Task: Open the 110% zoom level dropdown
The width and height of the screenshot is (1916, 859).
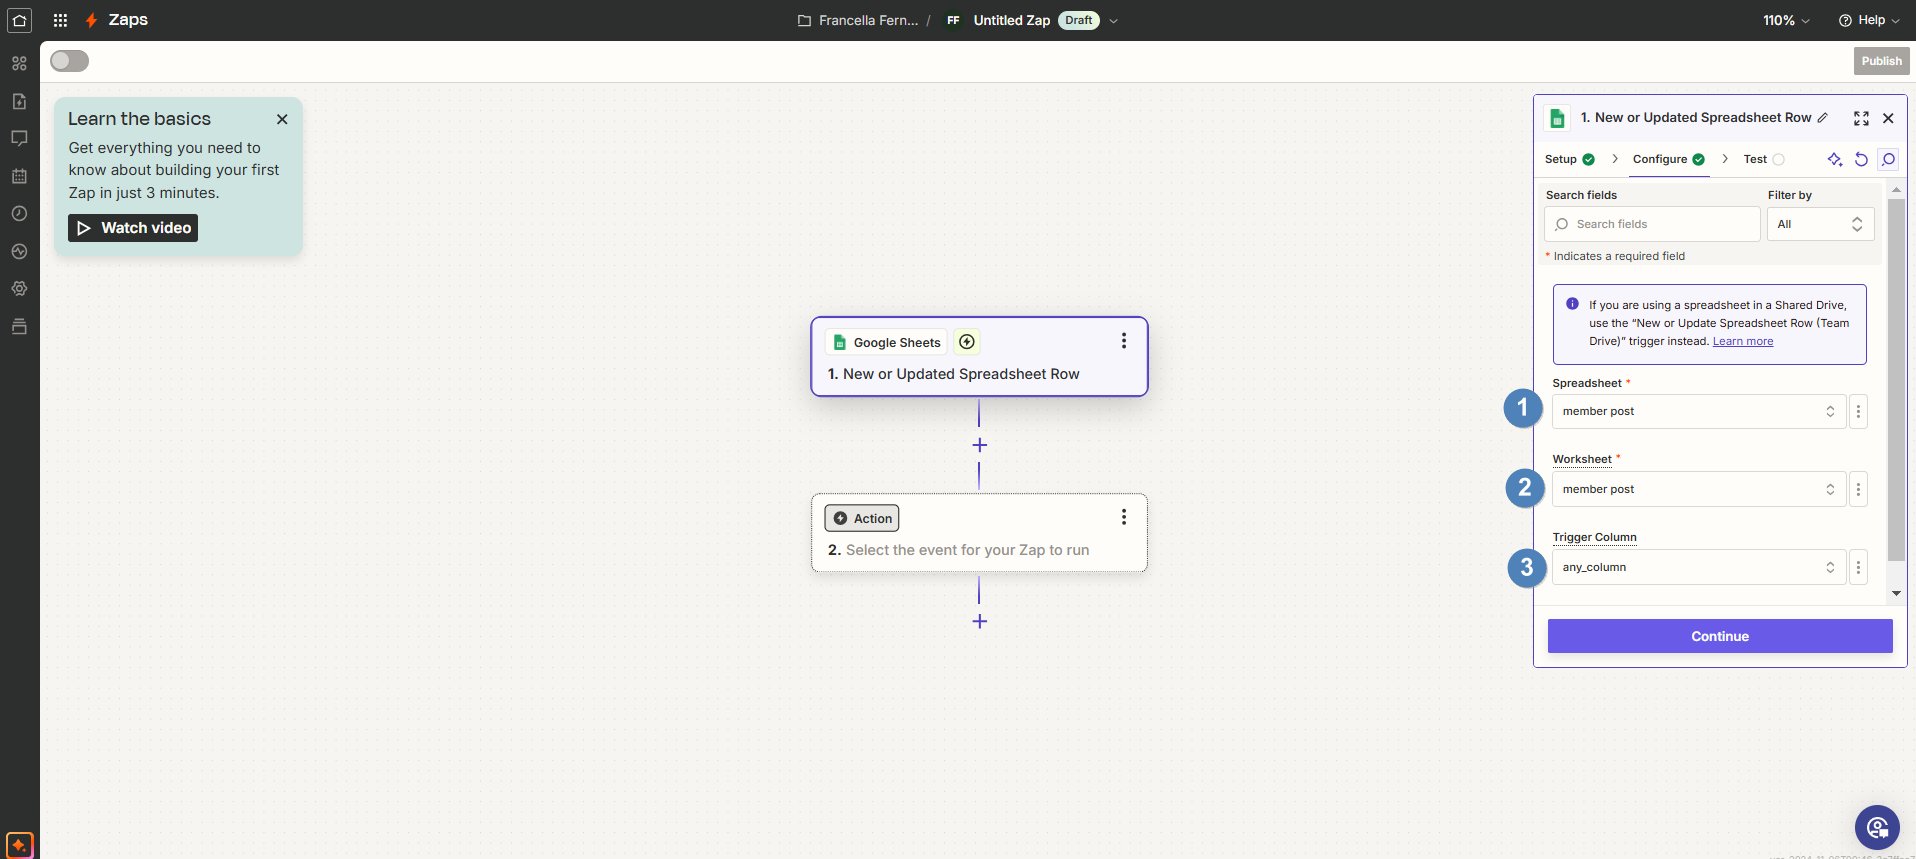Action: (1786, 20)
